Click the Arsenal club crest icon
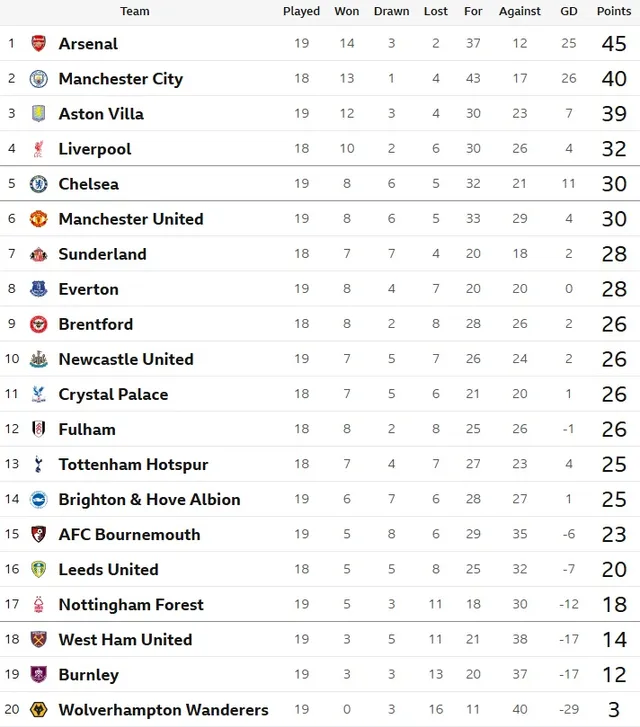This screenshot has height=727, width=640. [39, 44]
